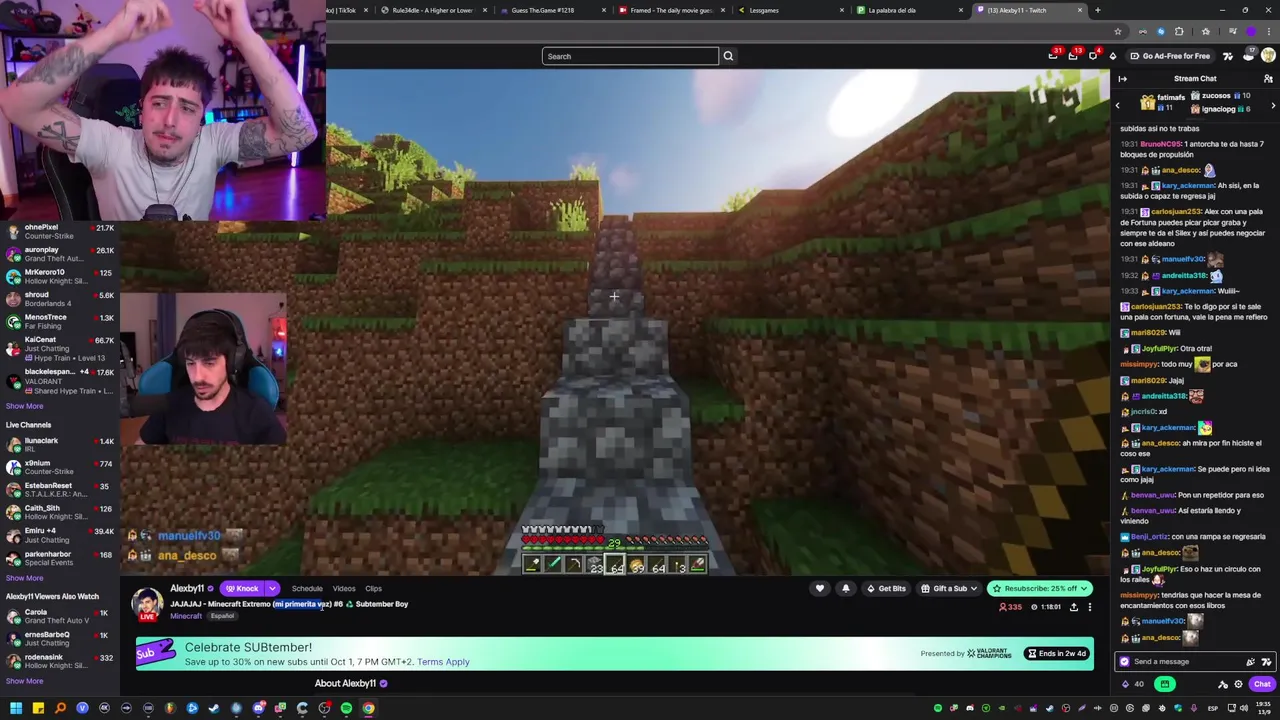The image size is (1280, 720).
Task: Click the Chat send button
Action: click(1262, 684)
